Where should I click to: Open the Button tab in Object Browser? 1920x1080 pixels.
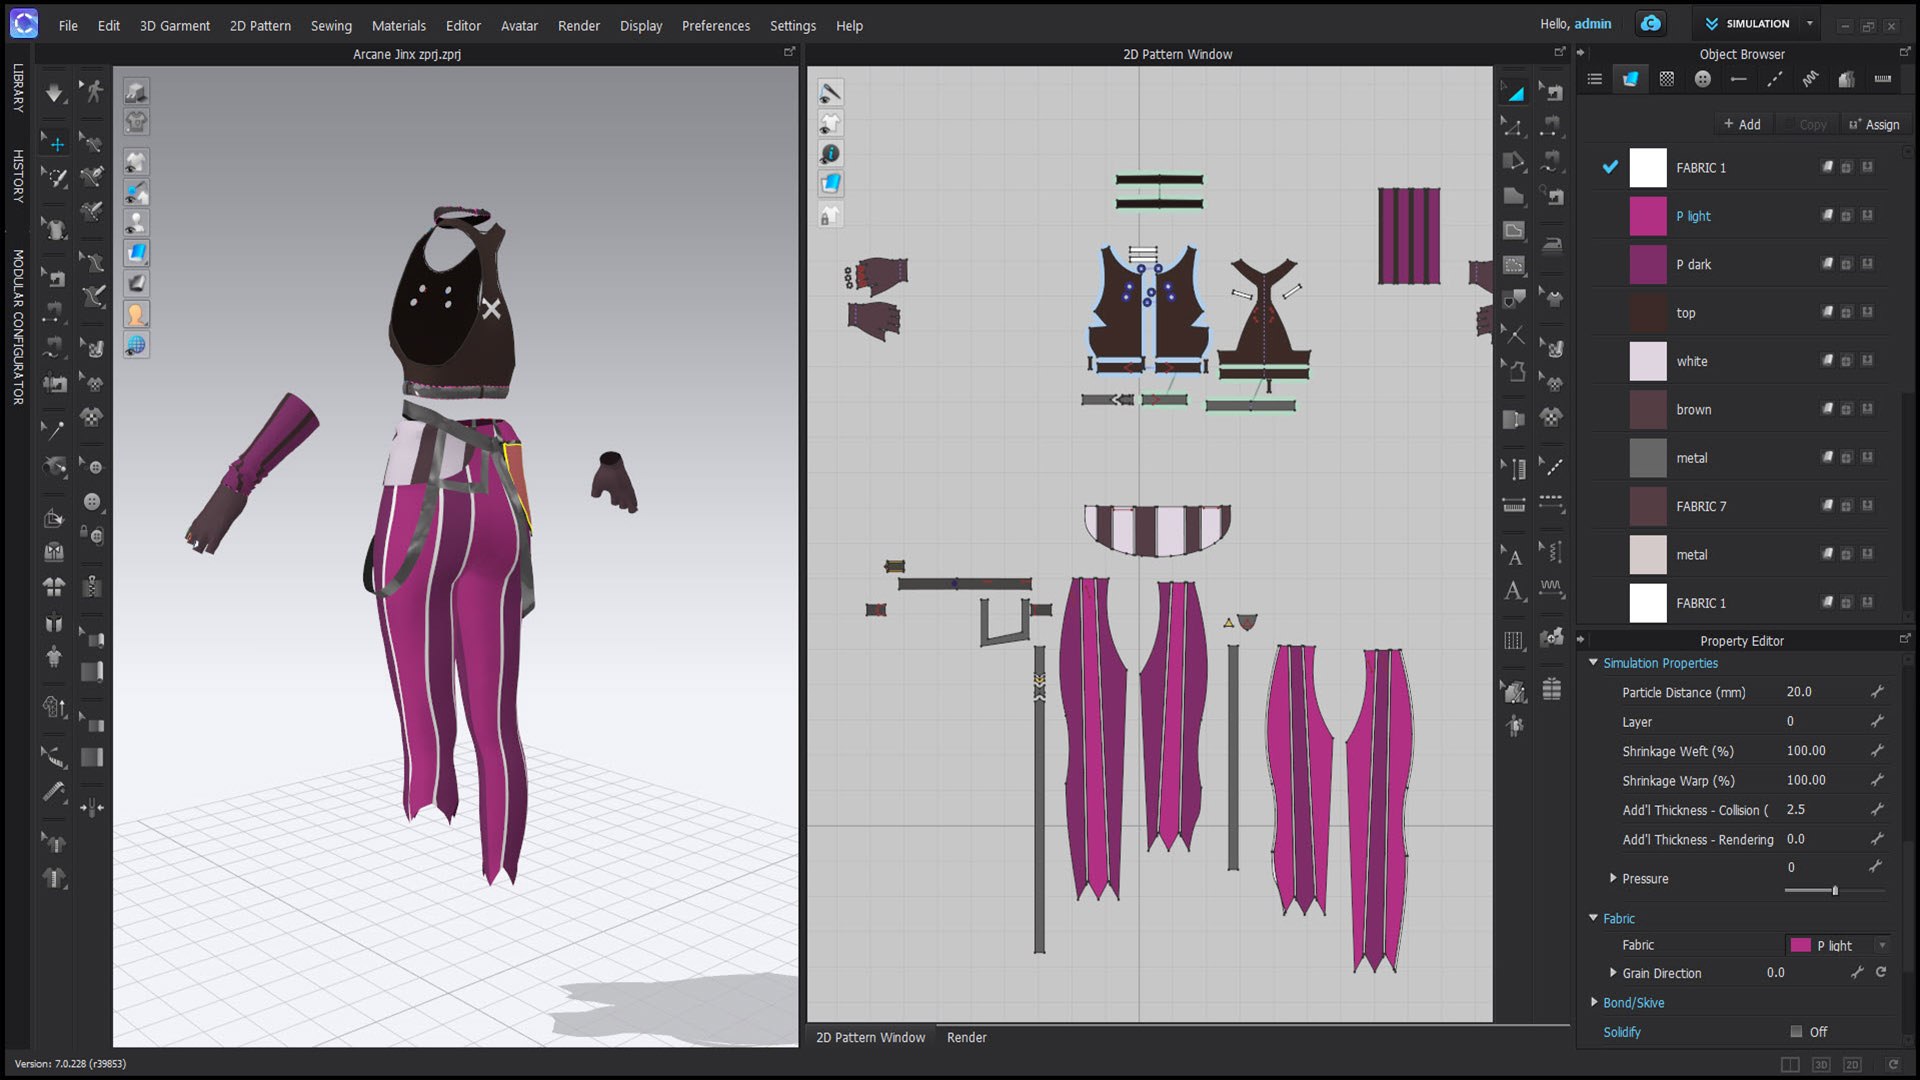(x=1702, y=79)
